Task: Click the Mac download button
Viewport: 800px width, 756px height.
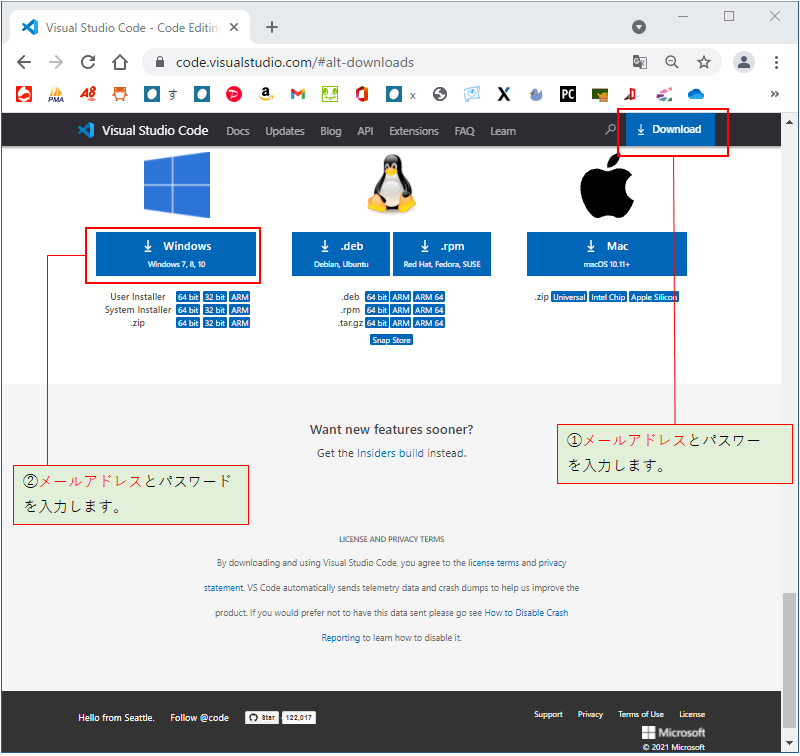Action: tap(607, 254)
